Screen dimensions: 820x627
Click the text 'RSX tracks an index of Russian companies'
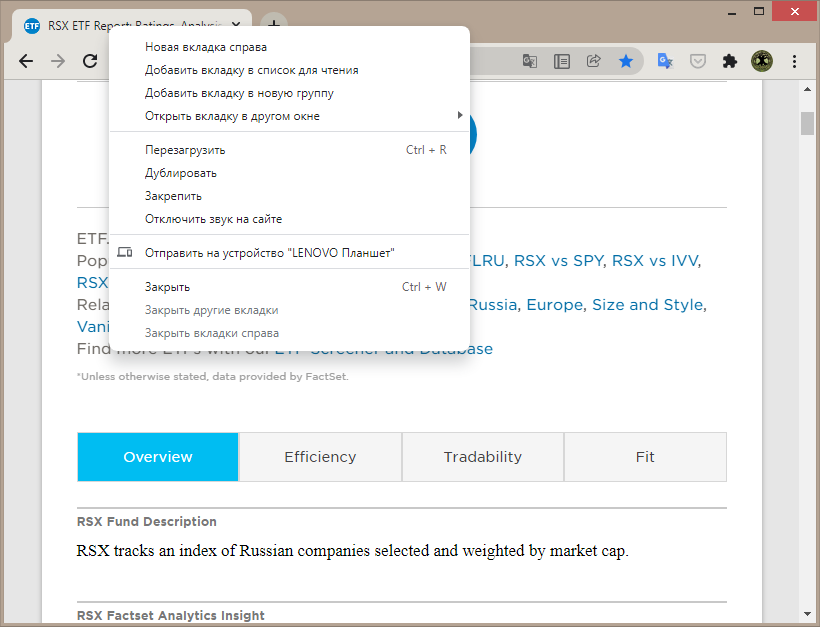click(x=223, y=551)
